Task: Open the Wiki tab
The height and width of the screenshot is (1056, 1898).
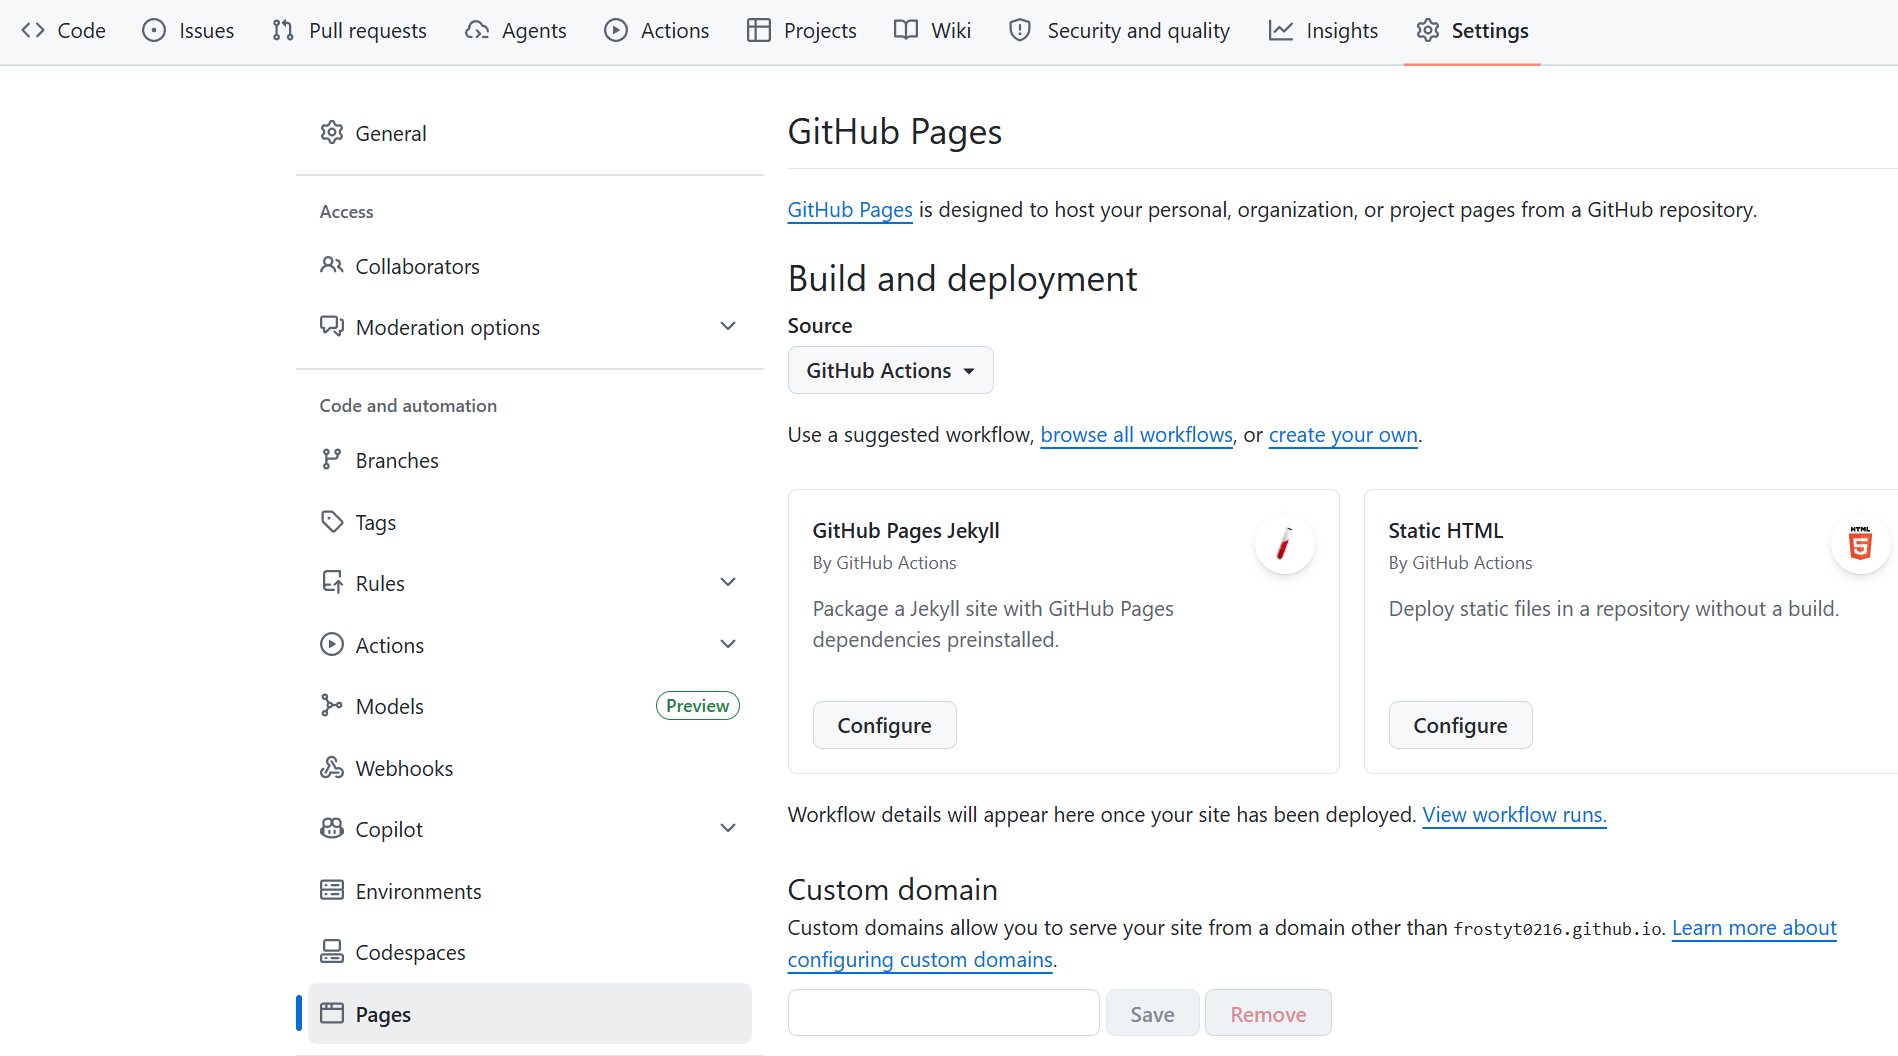Action: pos(932,31)
